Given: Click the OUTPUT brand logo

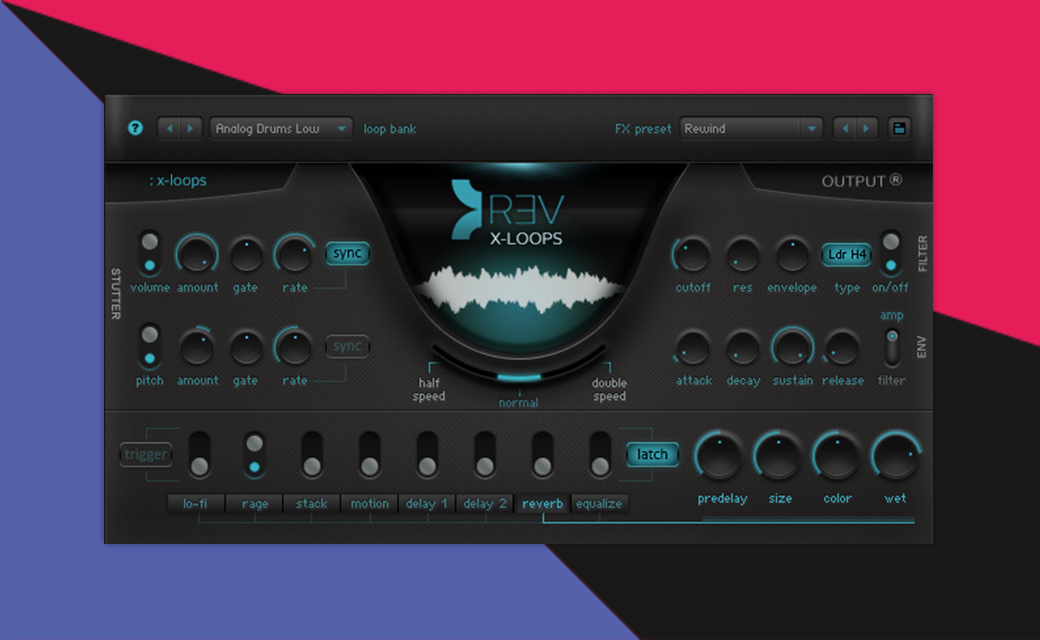Looking at the screenshot, I should coord(862,180).
